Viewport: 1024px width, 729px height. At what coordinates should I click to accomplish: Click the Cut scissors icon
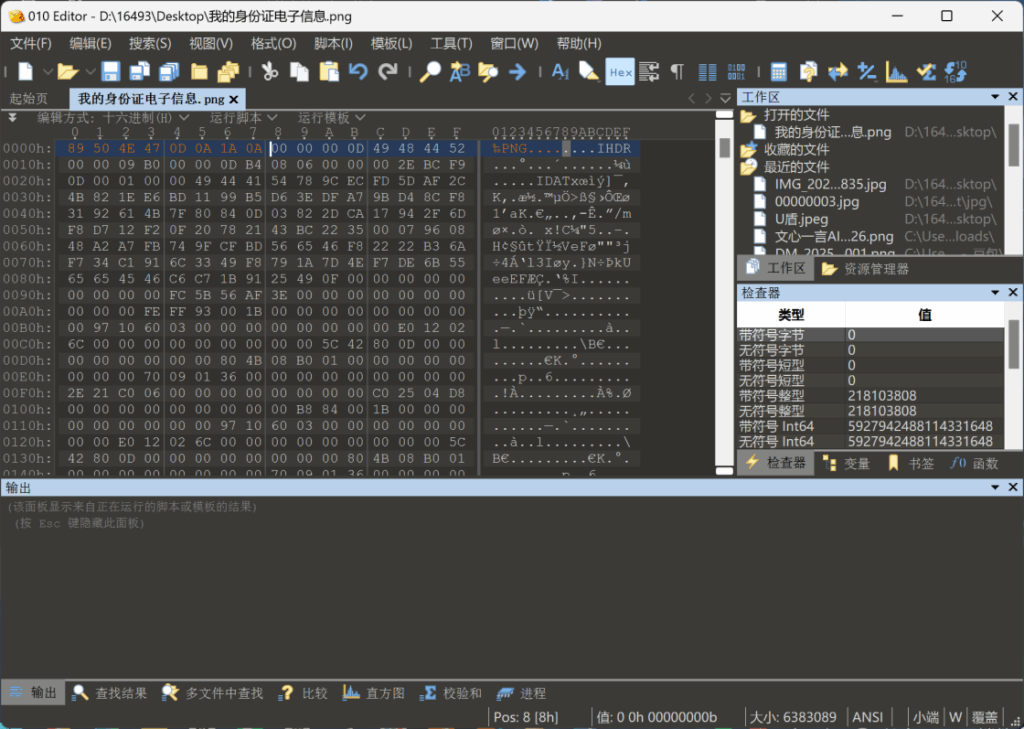(269, 72)
